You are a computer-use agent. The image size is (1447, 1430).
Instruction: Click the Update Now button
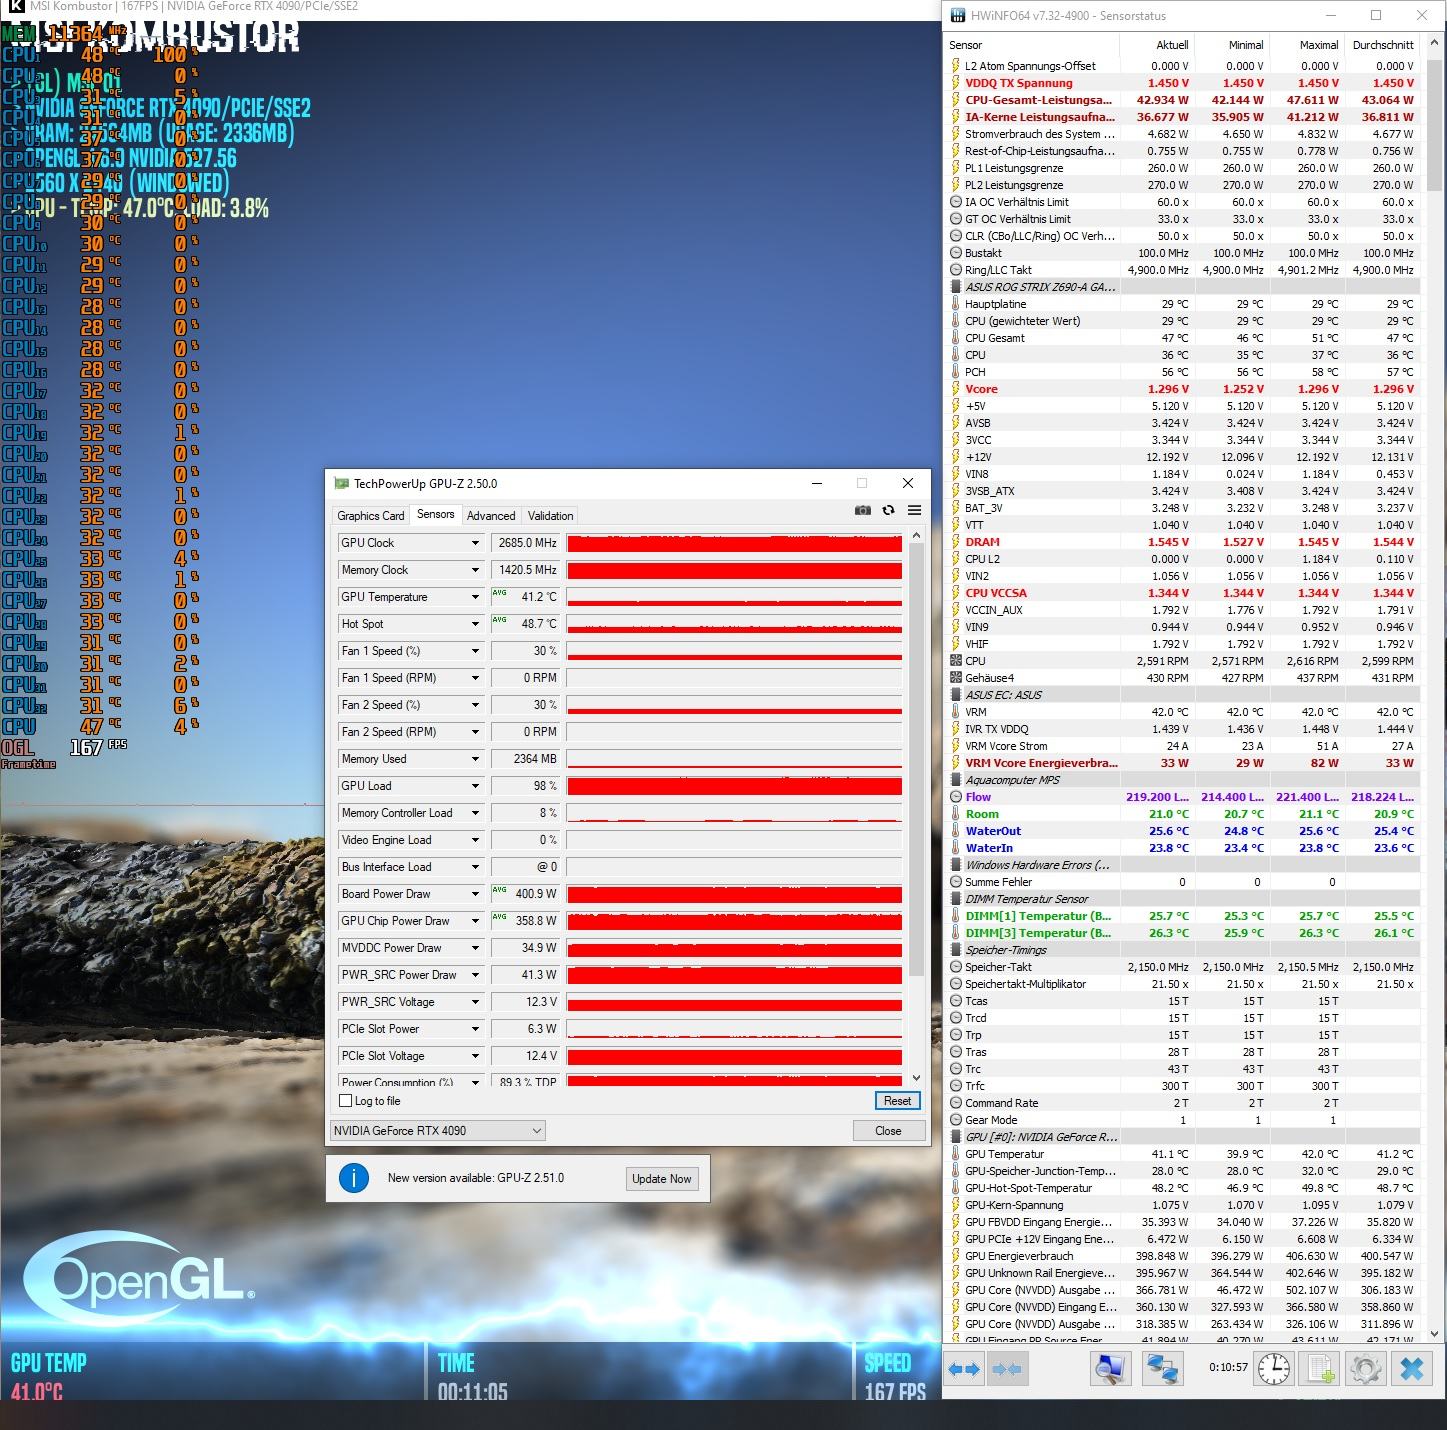click(661, 1179)
